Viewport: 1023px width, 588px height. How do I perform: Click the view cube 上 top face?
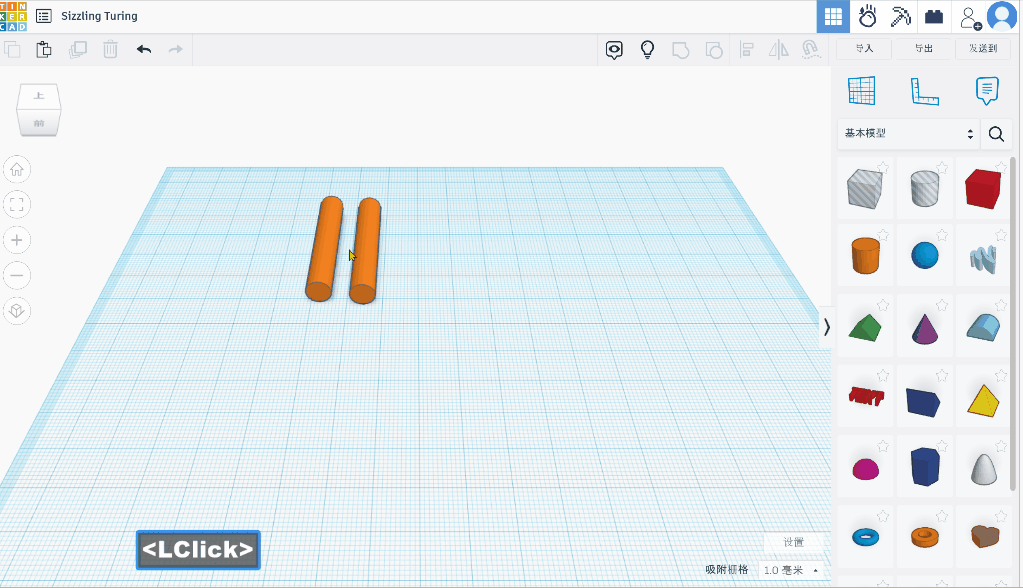39,97
